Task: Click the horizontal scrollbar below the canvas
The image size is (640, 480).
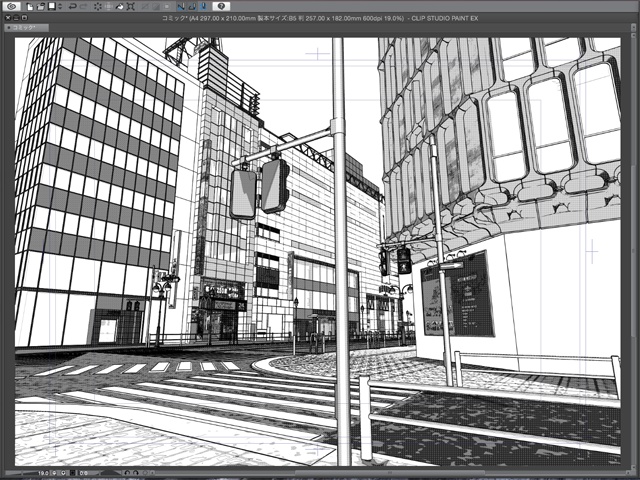Action: point(388,473)
